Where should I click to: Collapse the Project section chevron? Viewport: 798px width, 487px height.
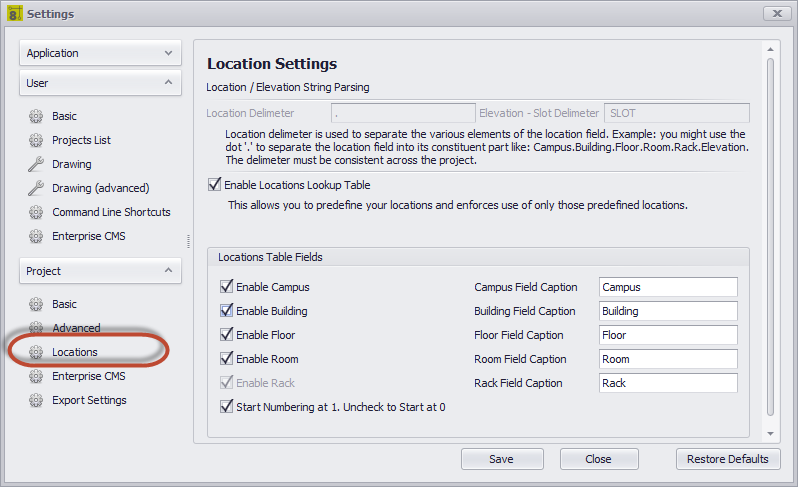[x=168, y=270]
